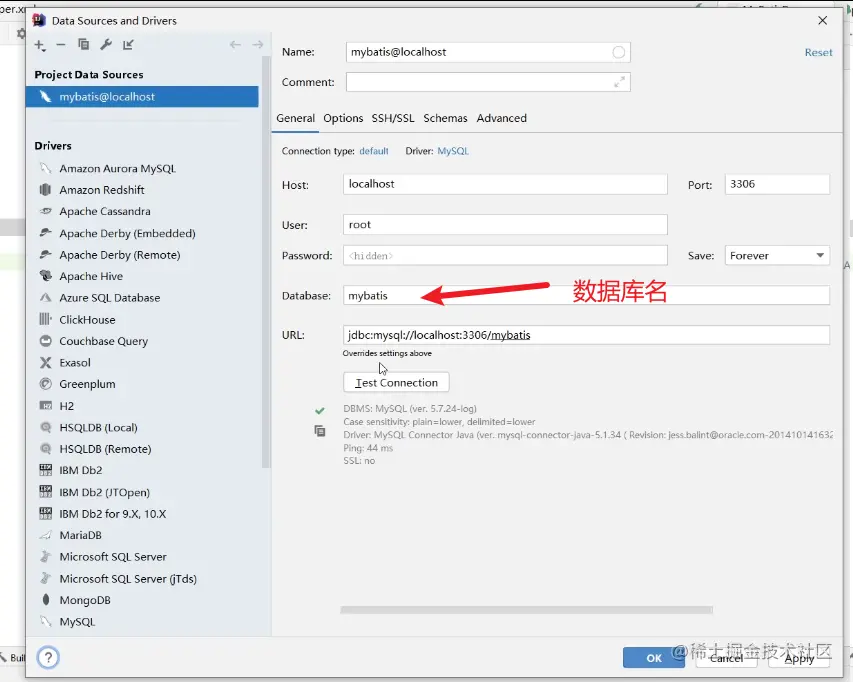Click Test Connection button

(x=396, y=382)
